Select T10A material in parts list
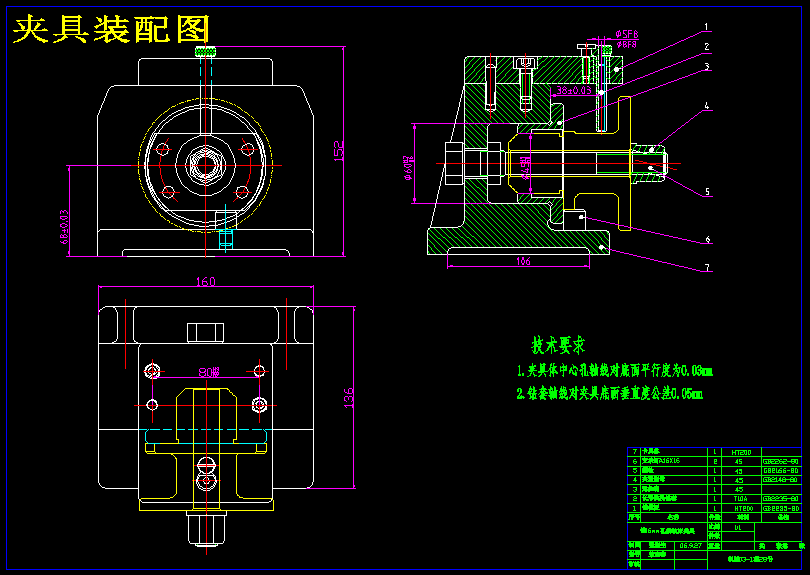Screen dimensions: 810x575 (740, 499)
